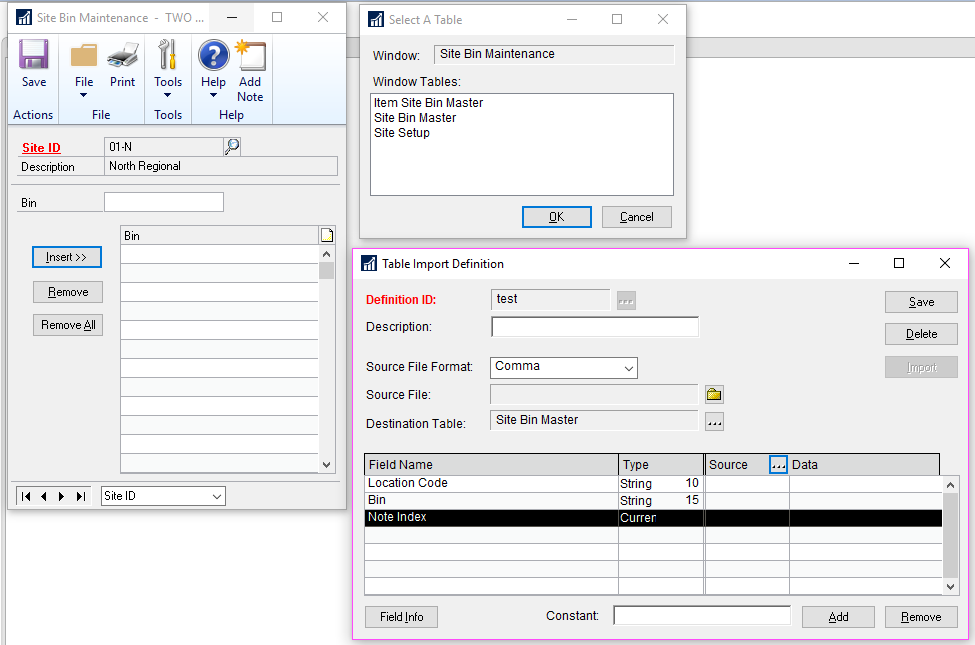
Task: Click the Description input field
Action: 595,327
